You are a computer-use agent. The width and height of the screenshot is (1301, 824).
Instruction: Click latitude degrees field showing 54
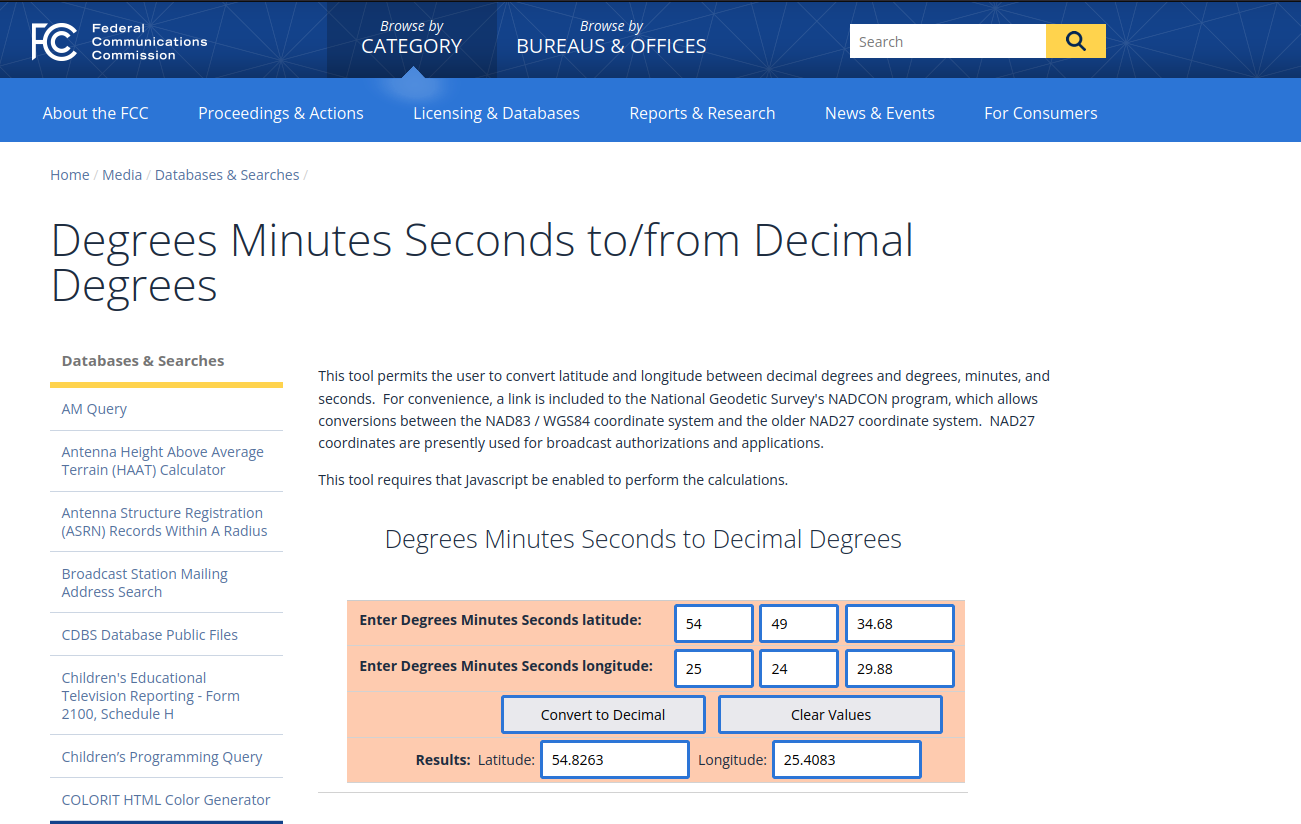click(714, 623)
